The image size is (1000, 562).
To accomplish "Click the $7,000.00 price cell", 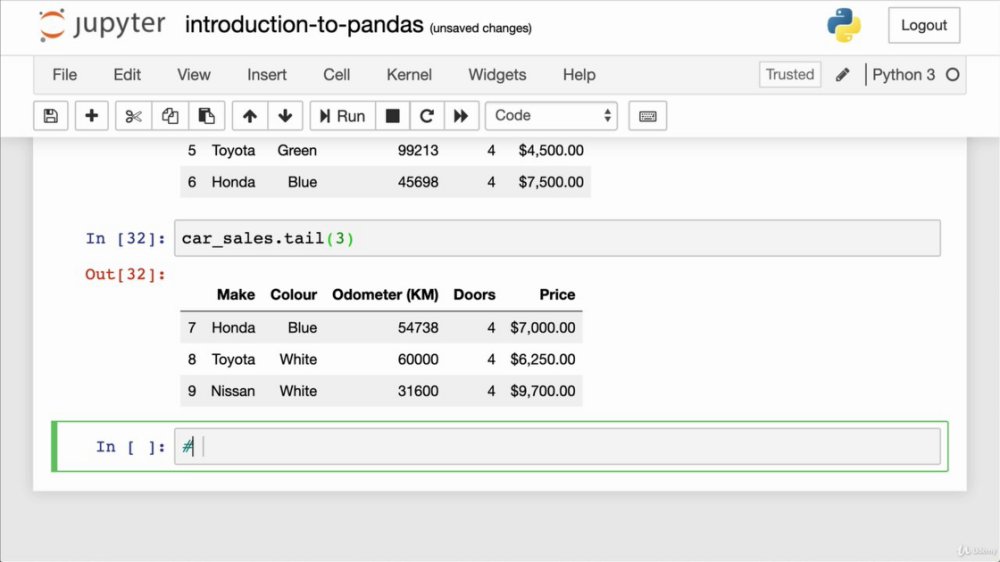I will pyautogui.click(x=543, y=328).
